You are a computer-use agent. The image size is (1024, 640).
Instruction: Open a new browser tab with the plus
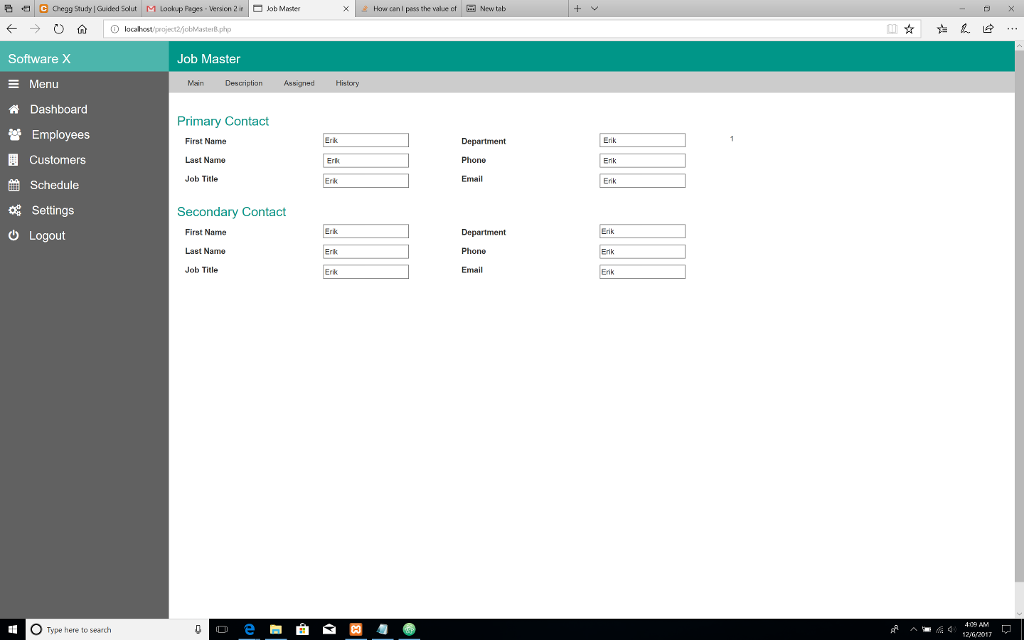578,8
